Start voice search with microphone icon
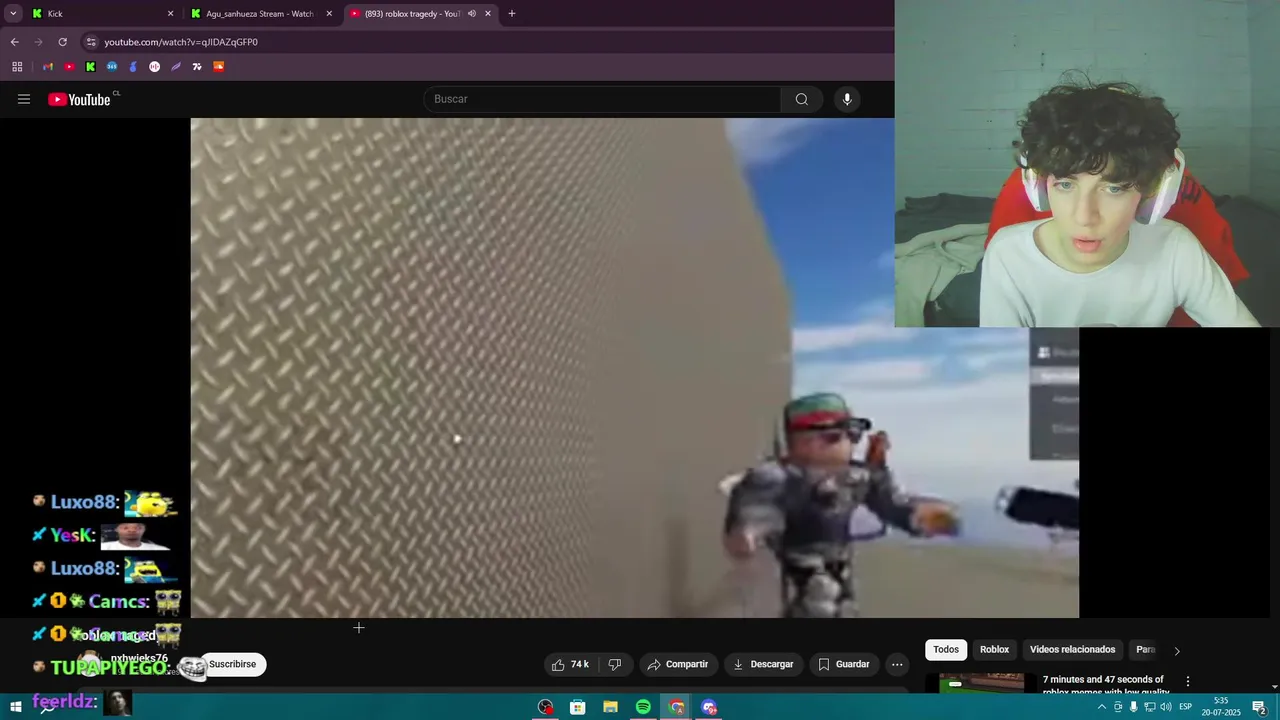Screen dimensions: 1280x720 click(x=847, y=99)
